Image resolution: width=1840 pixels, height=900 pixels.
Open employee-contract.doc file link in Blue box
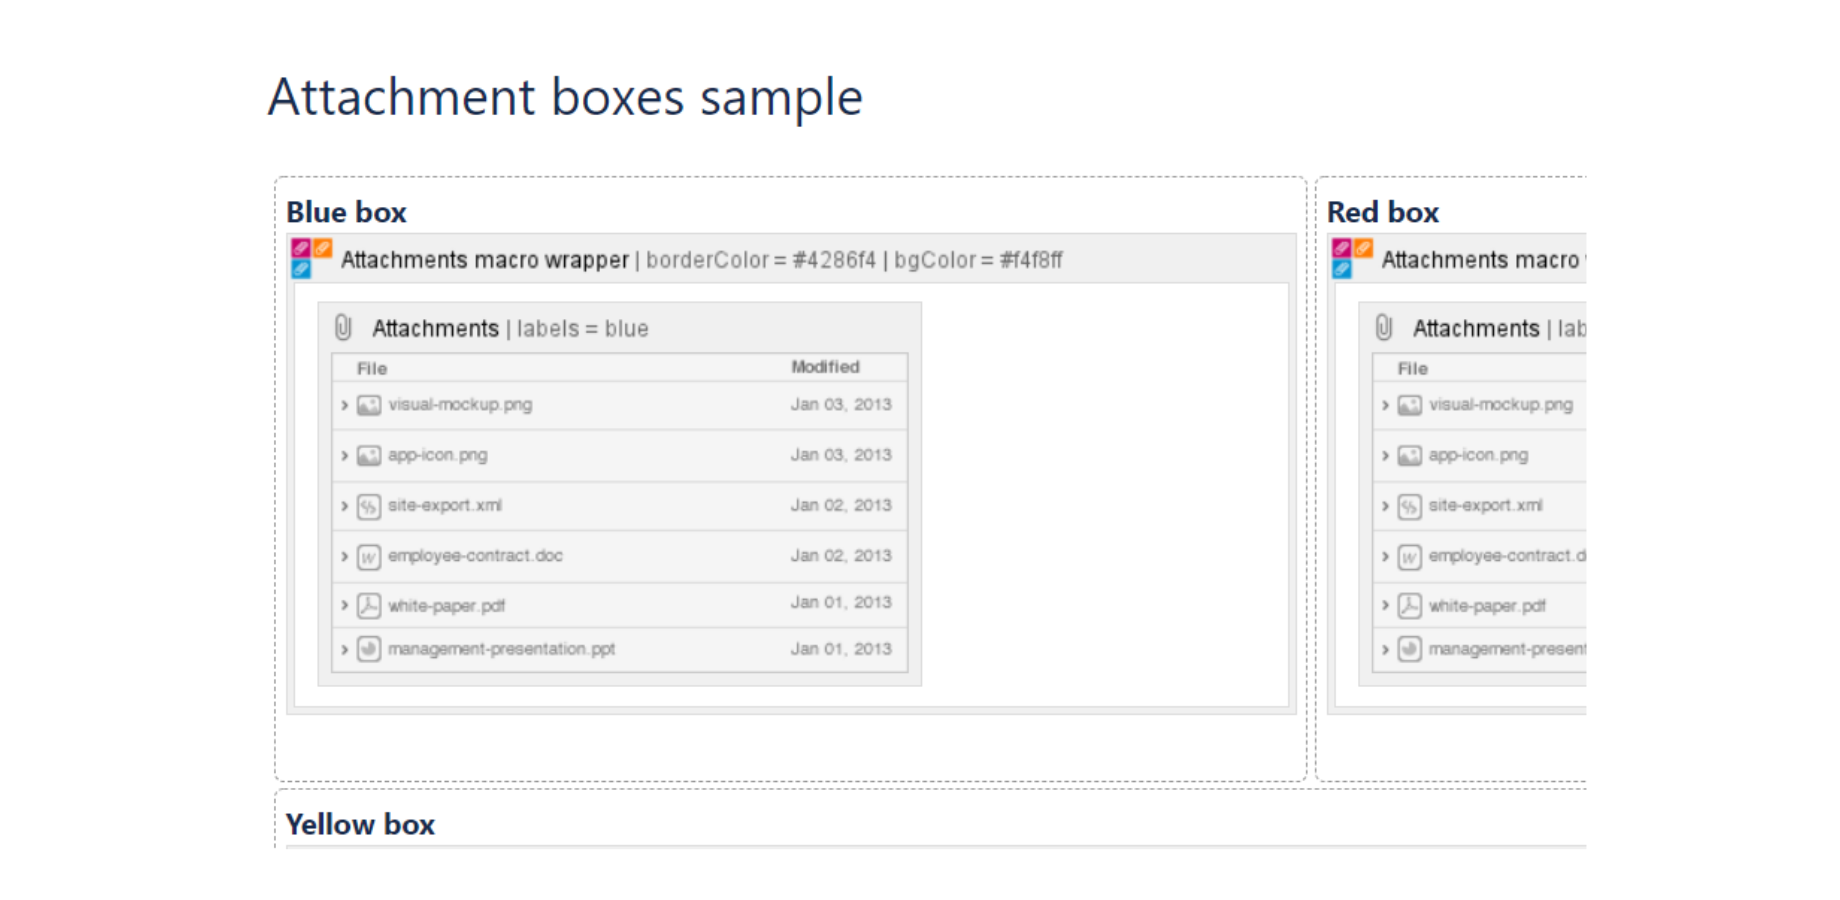click(x=475, y=555)
